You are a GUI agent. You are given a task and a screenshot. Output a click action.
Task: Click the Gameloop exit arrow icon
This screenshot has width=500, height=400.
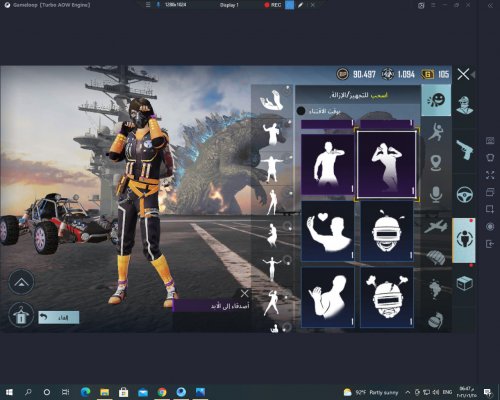(490, 244)
